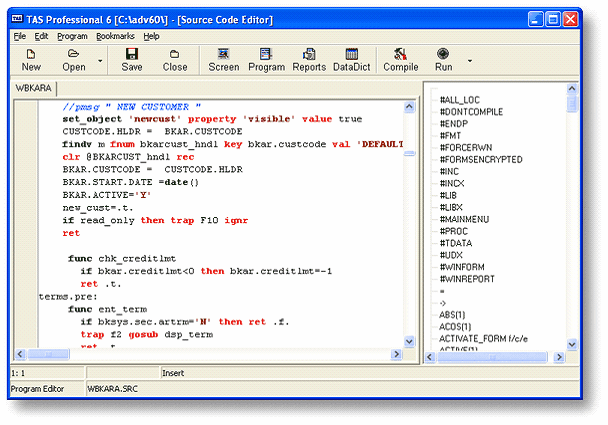Click the Close toolbar icon
The image size is (608, 425).
coord(175,54)
